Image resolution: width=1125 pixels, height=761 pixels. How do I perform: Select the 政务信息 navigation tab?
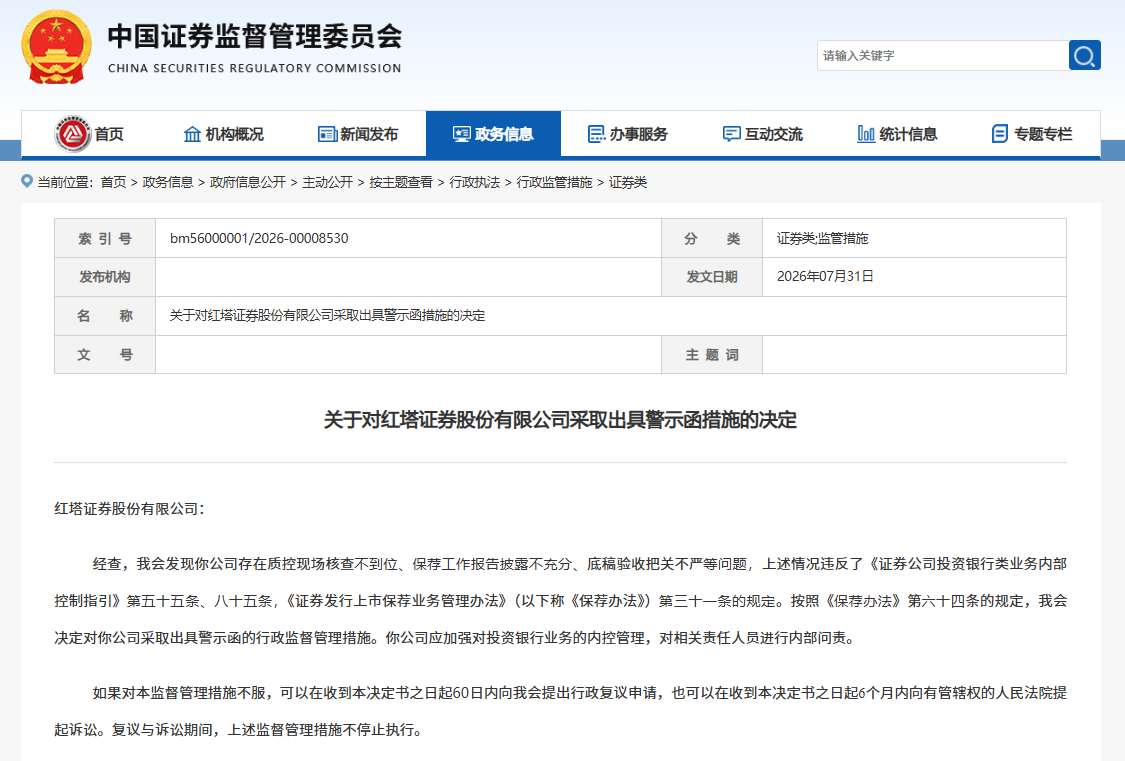click(x=494, y=134)
